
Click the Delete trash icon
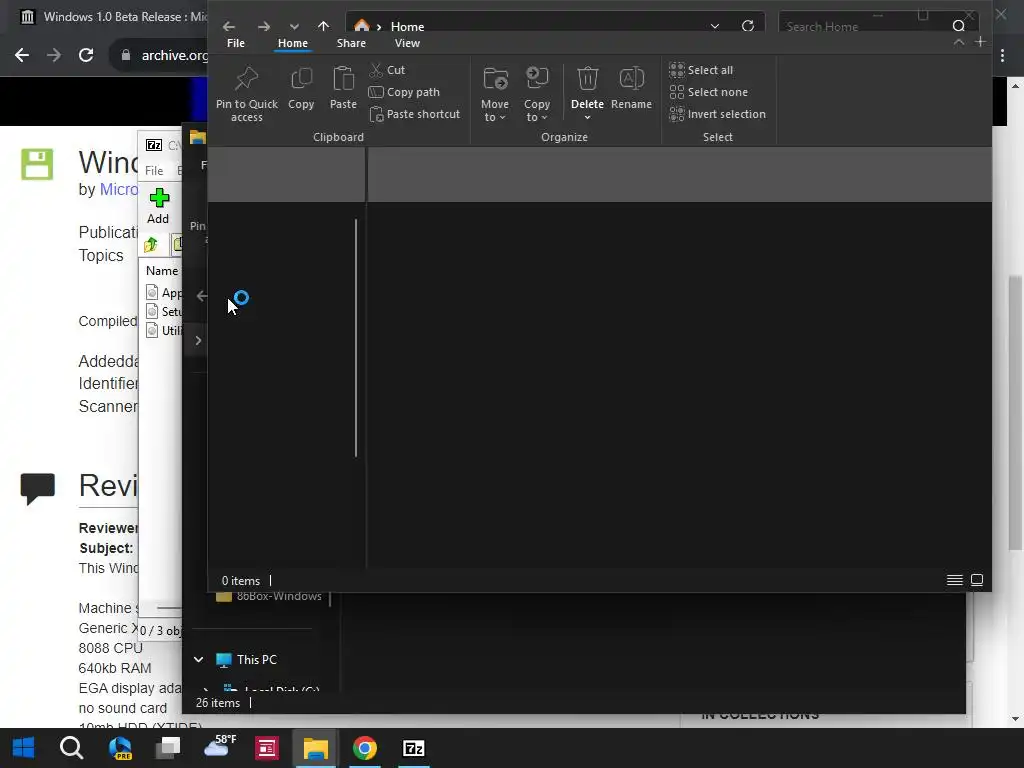pyautogui.click(x=587, y=80)
